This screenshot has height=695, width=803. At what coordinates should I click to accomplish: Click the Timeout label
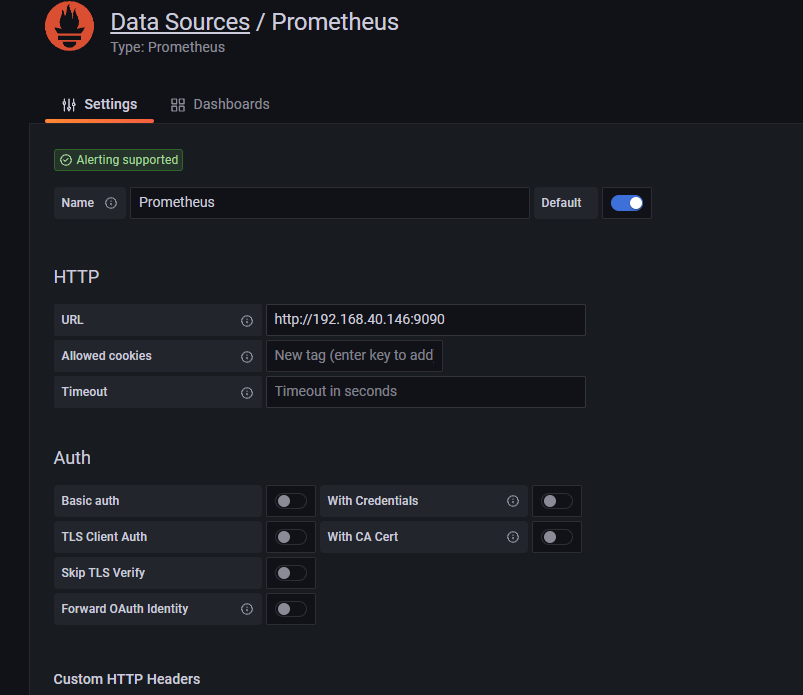[x=84, y=392]
